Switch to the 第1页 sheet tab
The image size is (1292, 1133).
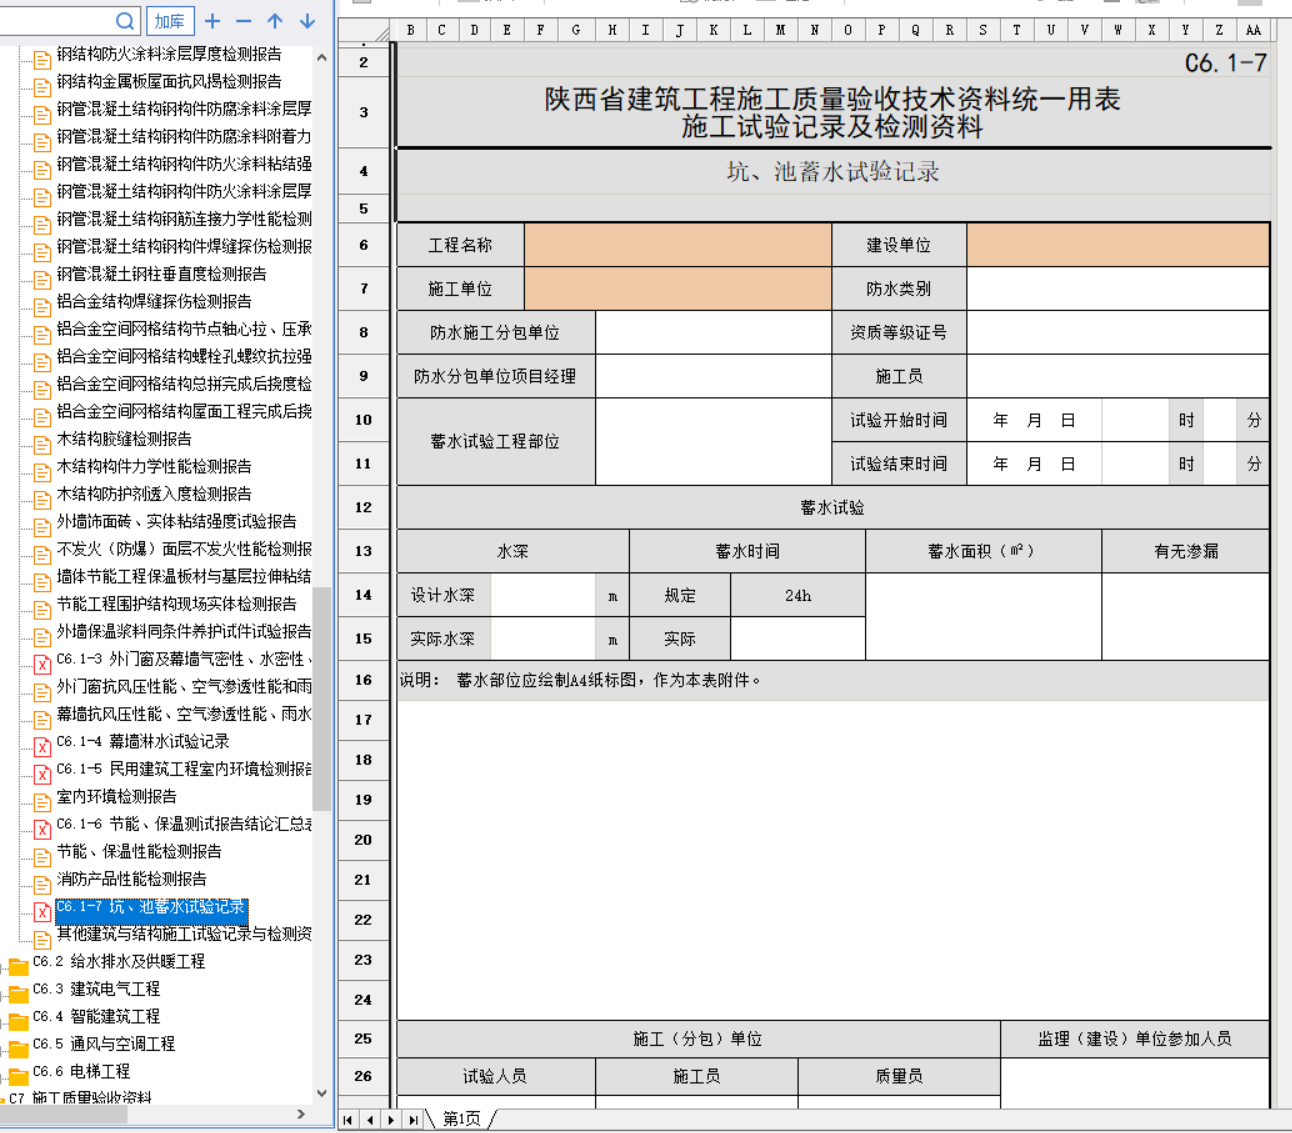(x=461, y=1119)
